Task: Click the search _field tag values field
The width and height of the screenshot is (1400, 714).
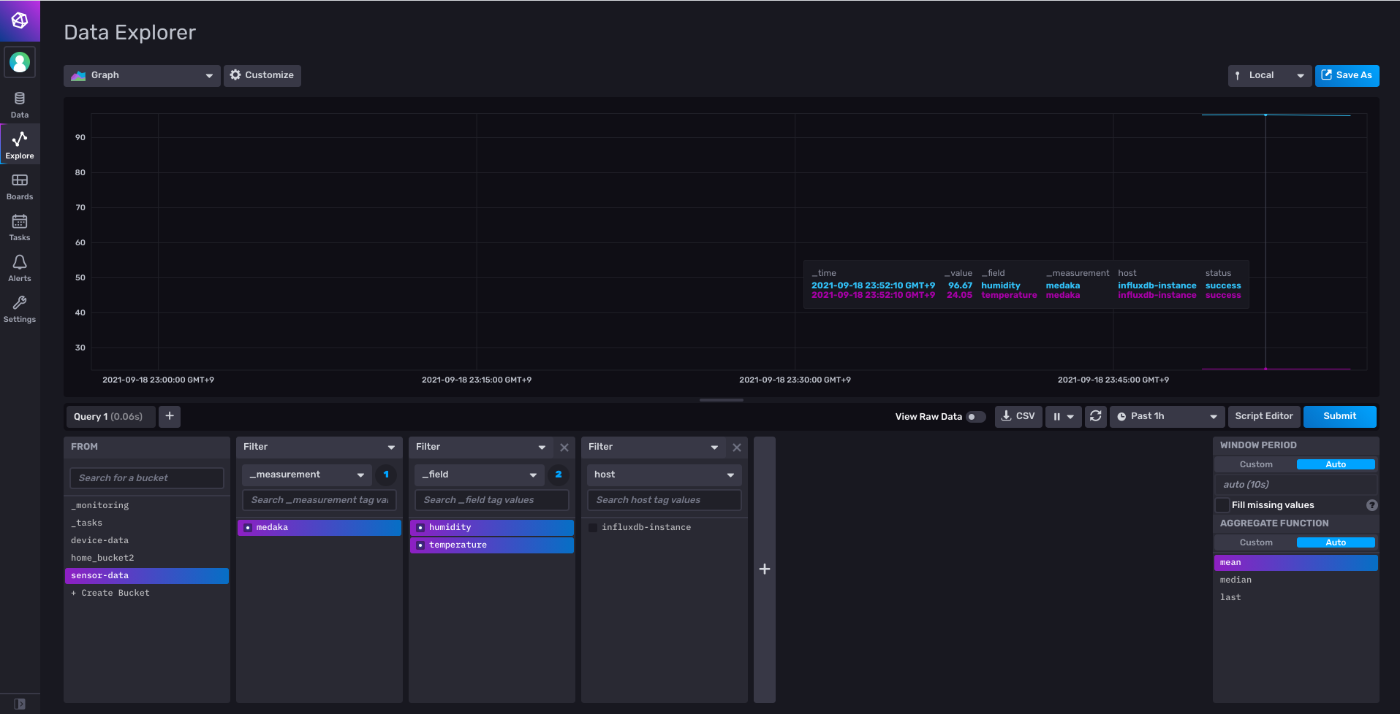Action: tap(492, 500)
